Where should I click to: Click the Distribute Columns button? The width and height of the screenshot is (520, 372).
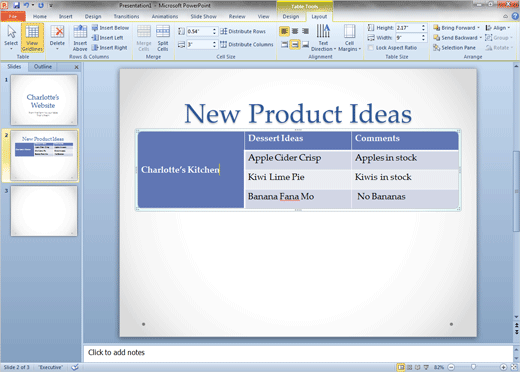tap(247, 44)
